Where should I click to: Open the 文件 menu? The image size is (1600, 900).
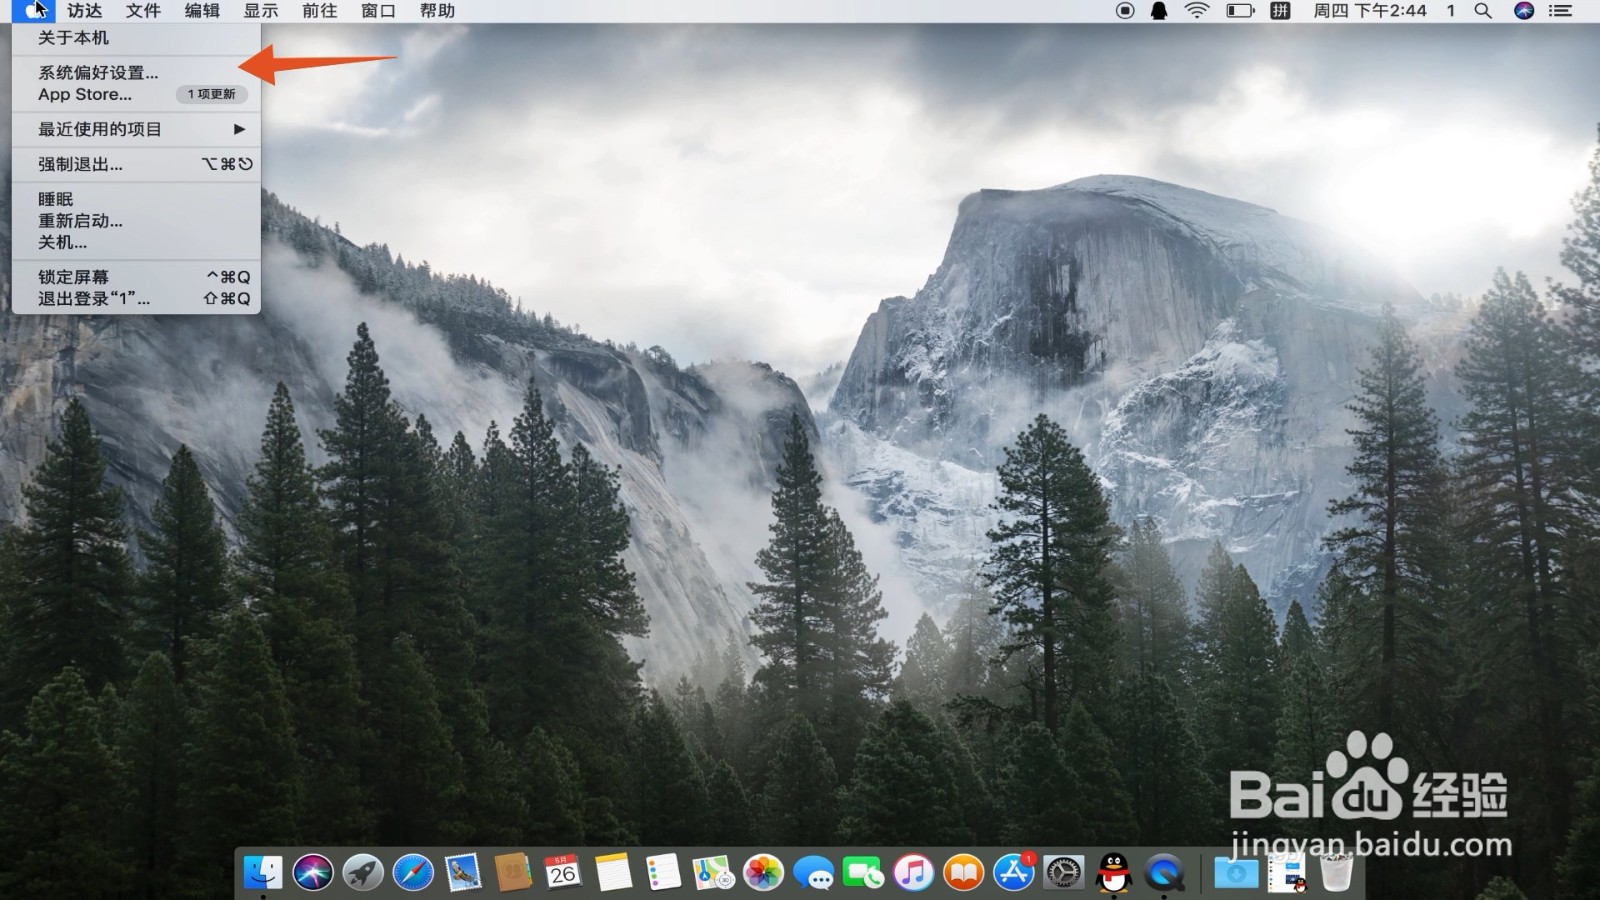[143, 11]
